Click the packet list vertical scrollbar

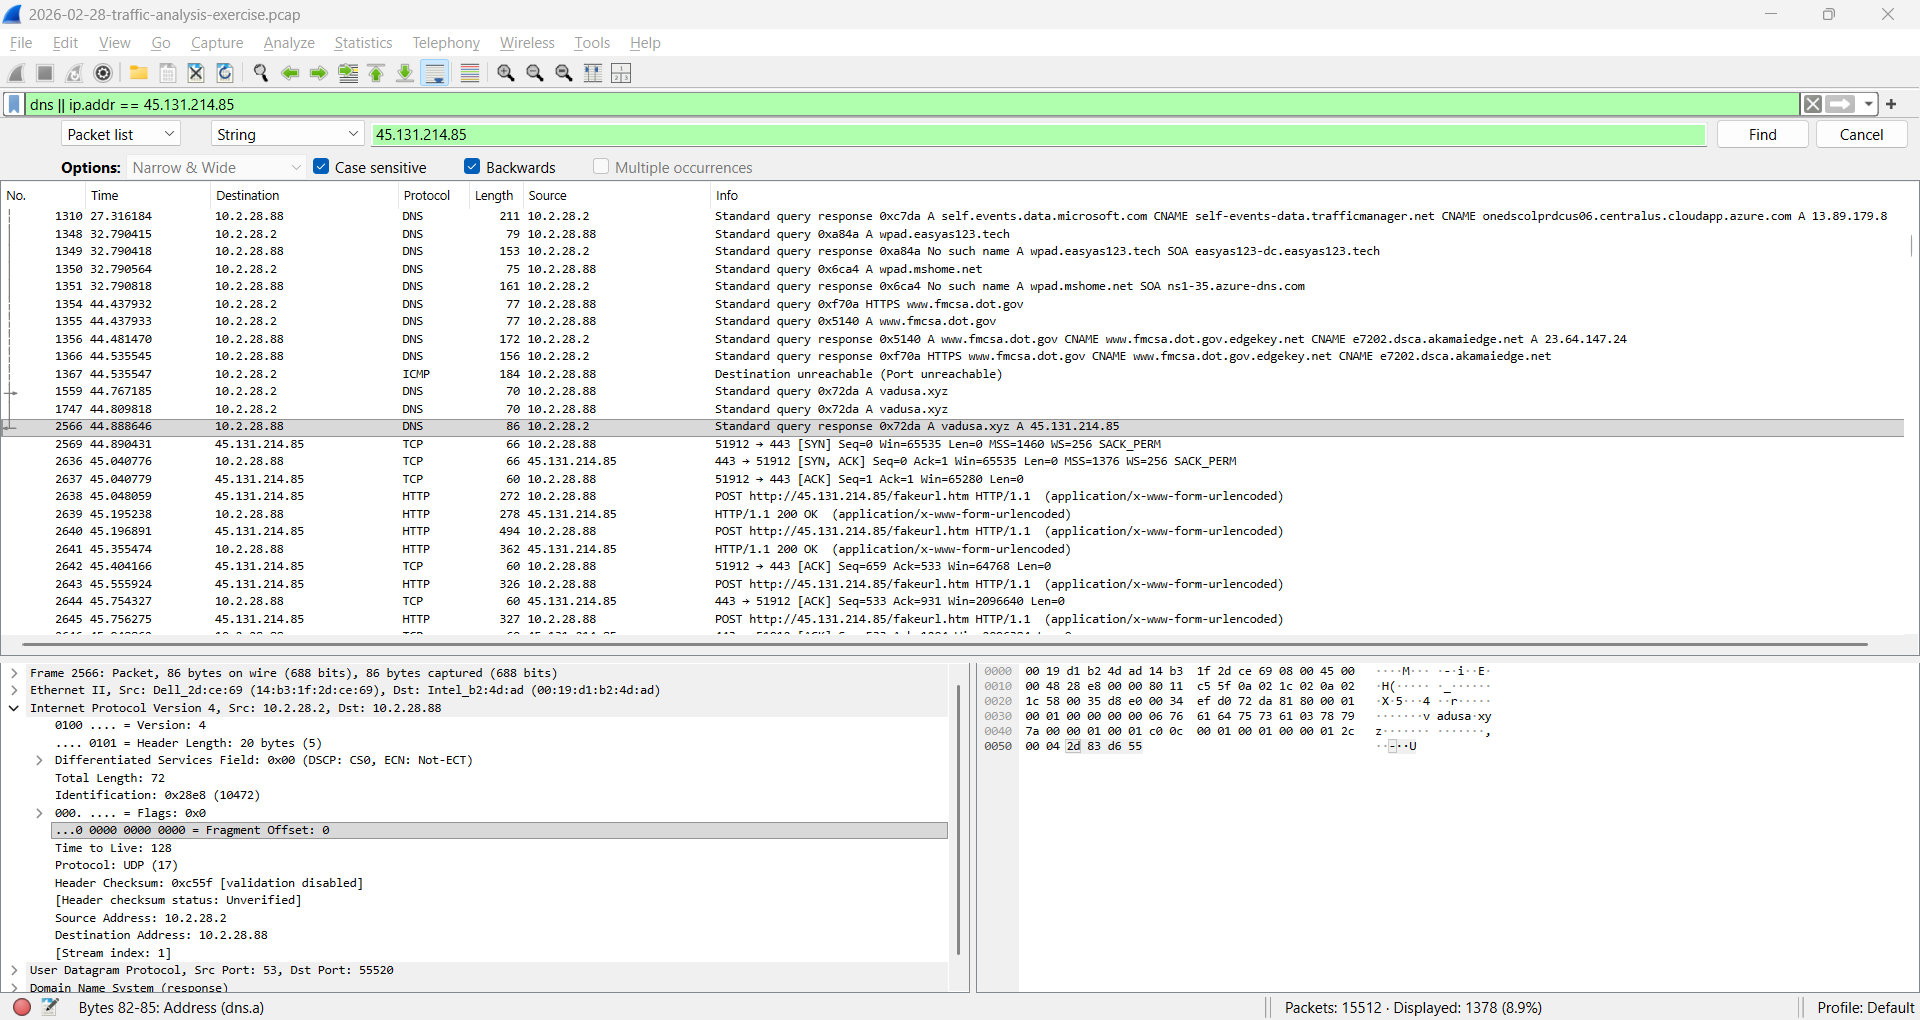tap(1911, 245)
